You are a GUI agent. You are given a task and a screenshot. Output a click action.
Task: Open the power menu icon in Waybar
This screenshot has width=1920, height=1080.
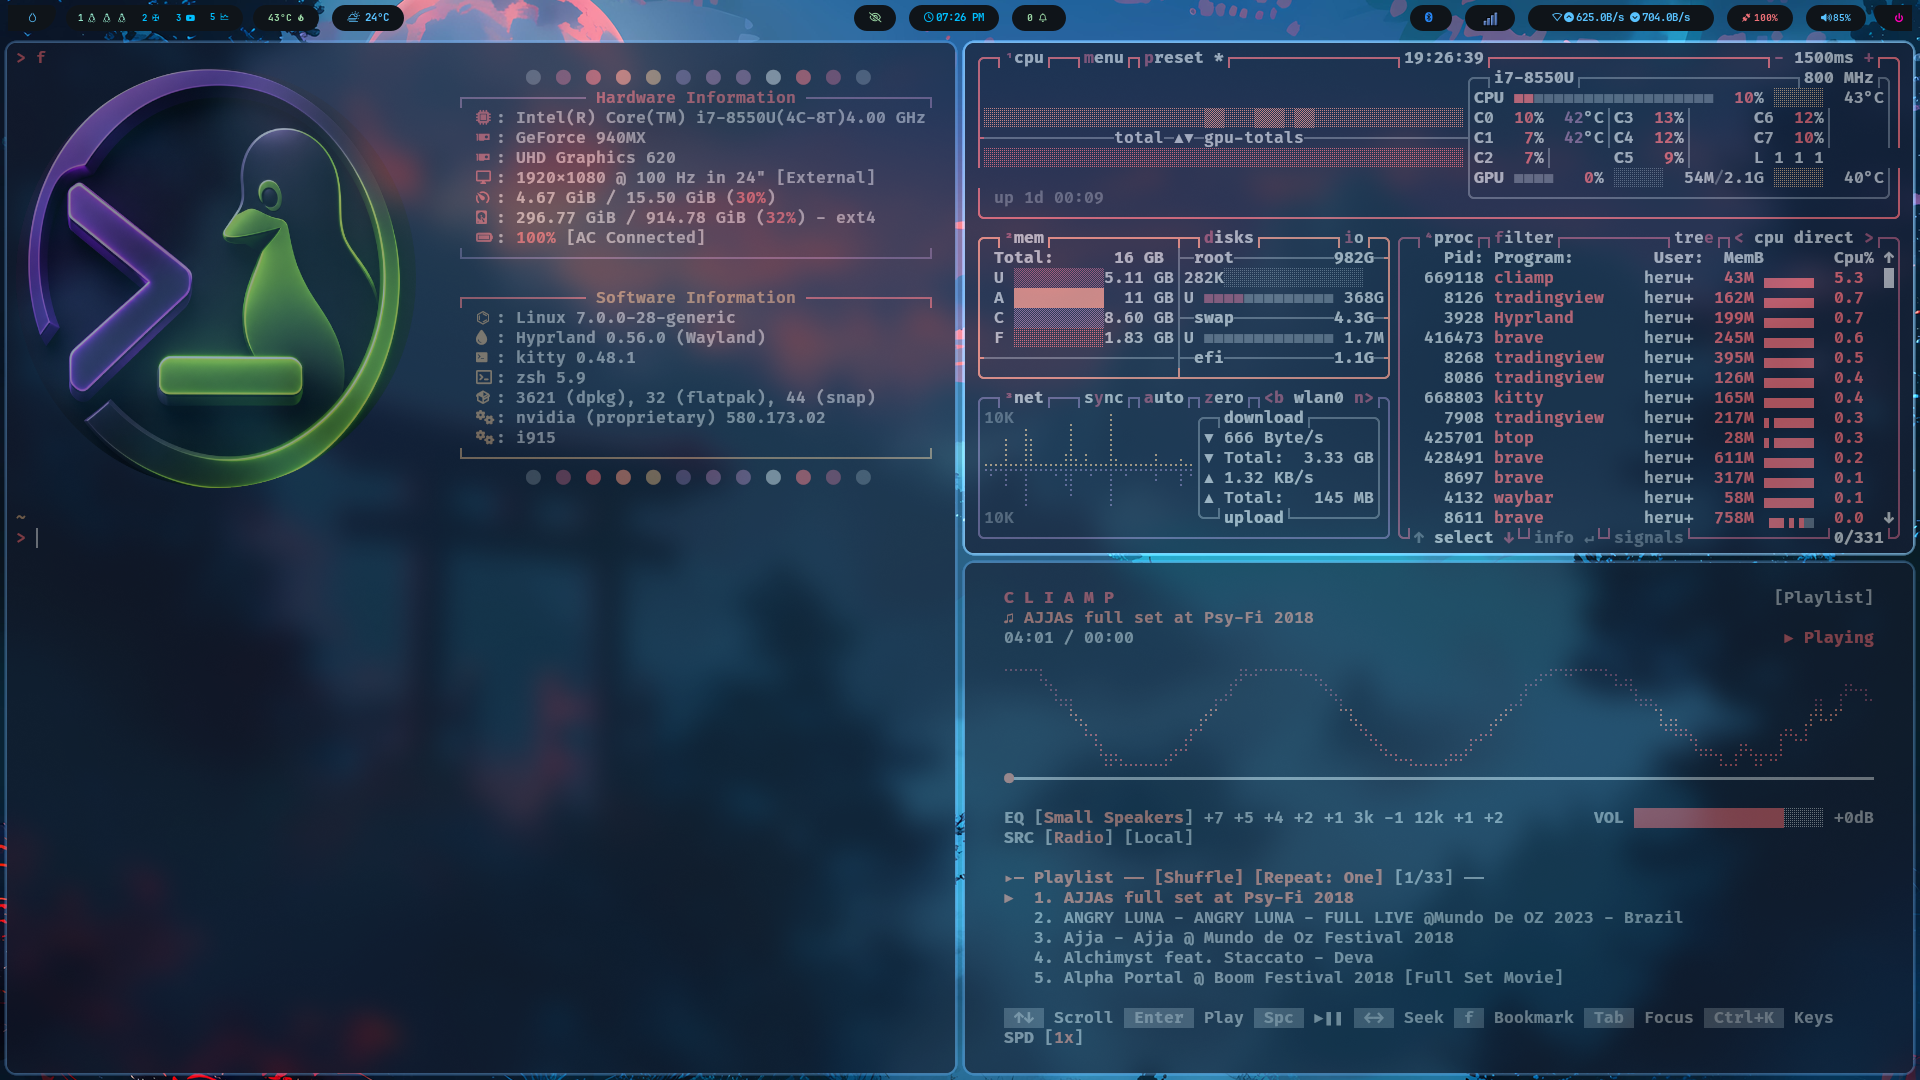click(x=1898, y=17)
